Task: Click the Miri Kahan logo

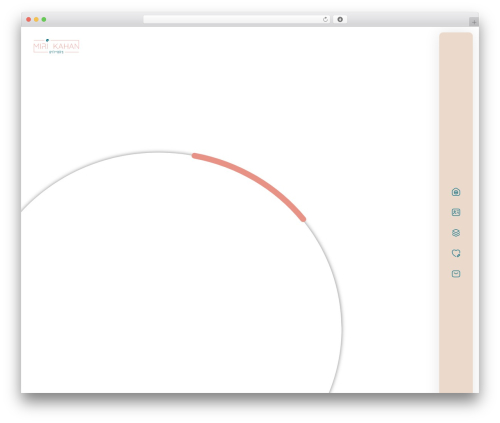Action: click(x=56, y=46)
